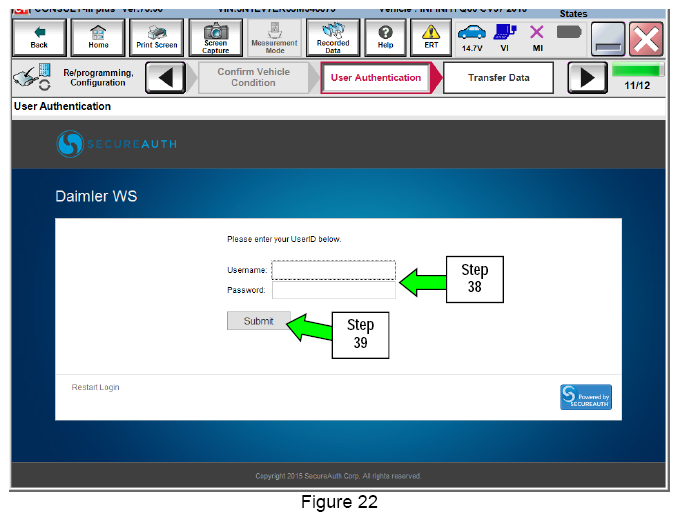Click the previous step left arrow
This screenshot has width=679, height=521.
coord(165,78)
